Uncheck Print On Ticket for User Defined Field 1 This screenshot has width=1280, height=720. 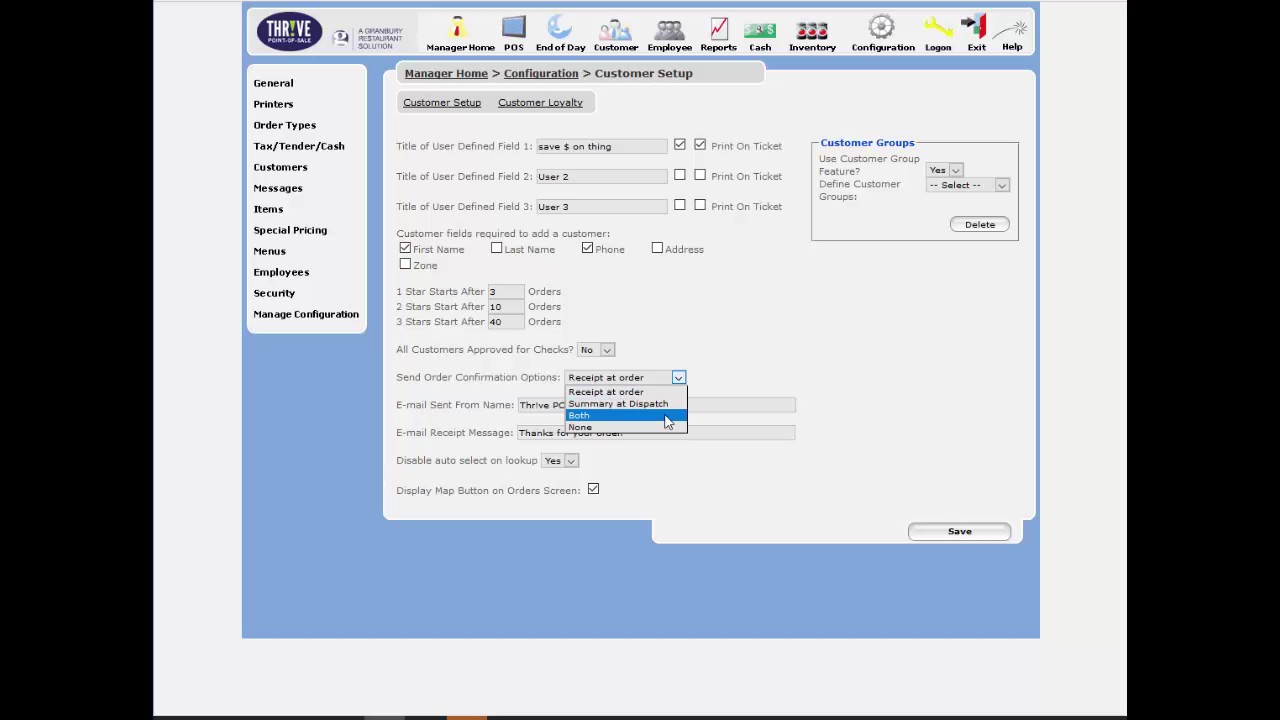click(700, 145)
